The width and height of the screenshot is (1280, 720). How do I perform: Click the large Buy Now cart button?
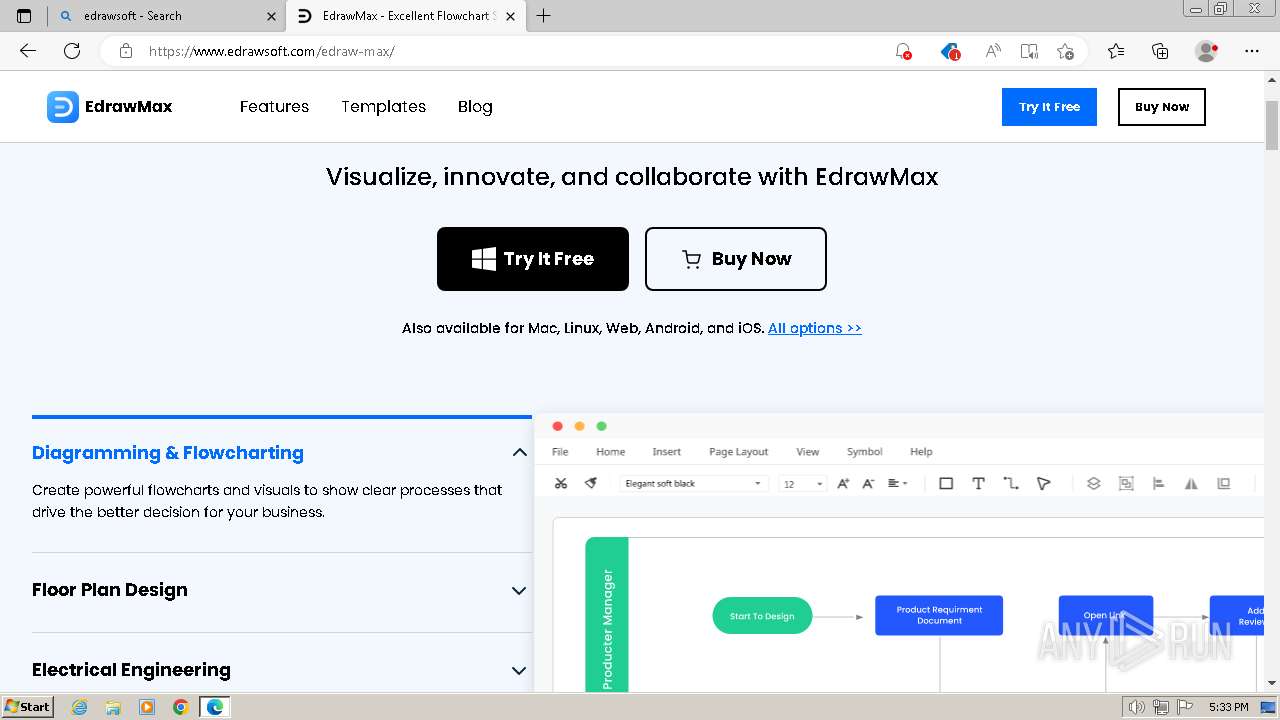pos(736,259)
